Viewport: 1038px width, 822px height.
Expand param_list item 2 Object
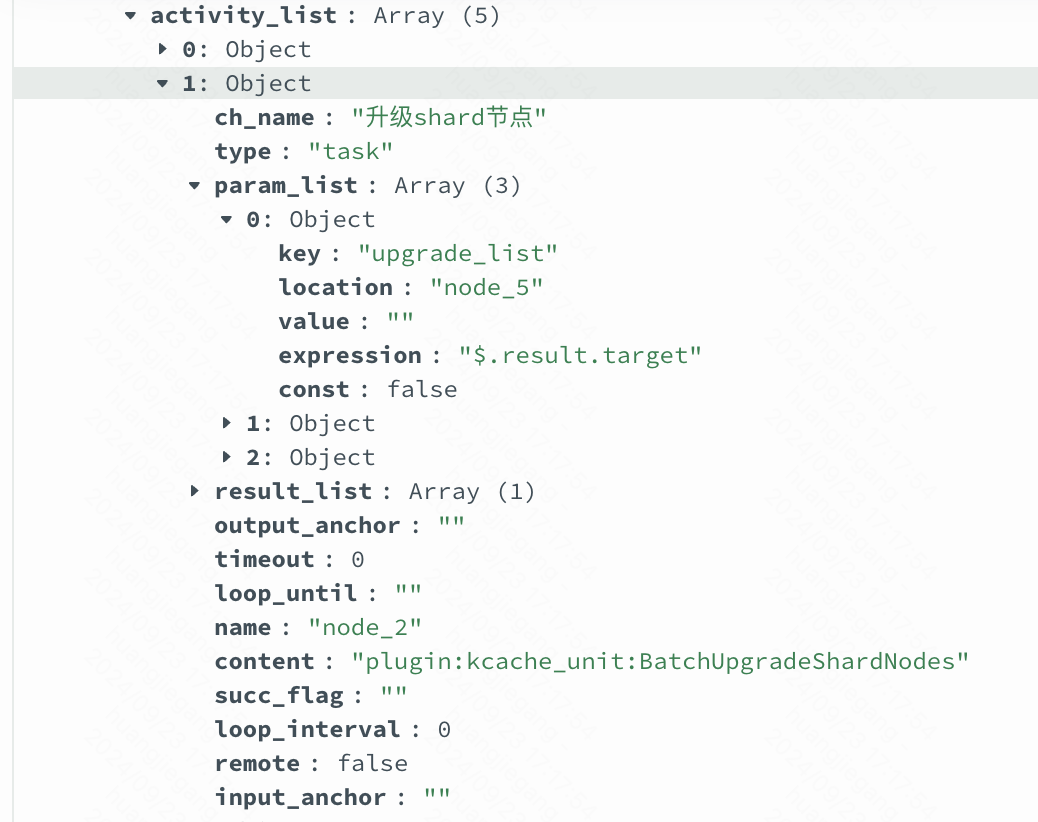tap(226, 457)
